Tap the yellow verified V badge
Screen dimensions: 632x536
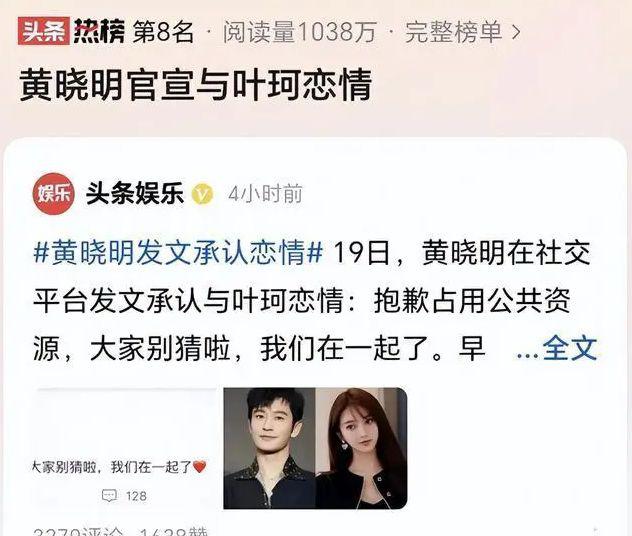pos(202,194)
